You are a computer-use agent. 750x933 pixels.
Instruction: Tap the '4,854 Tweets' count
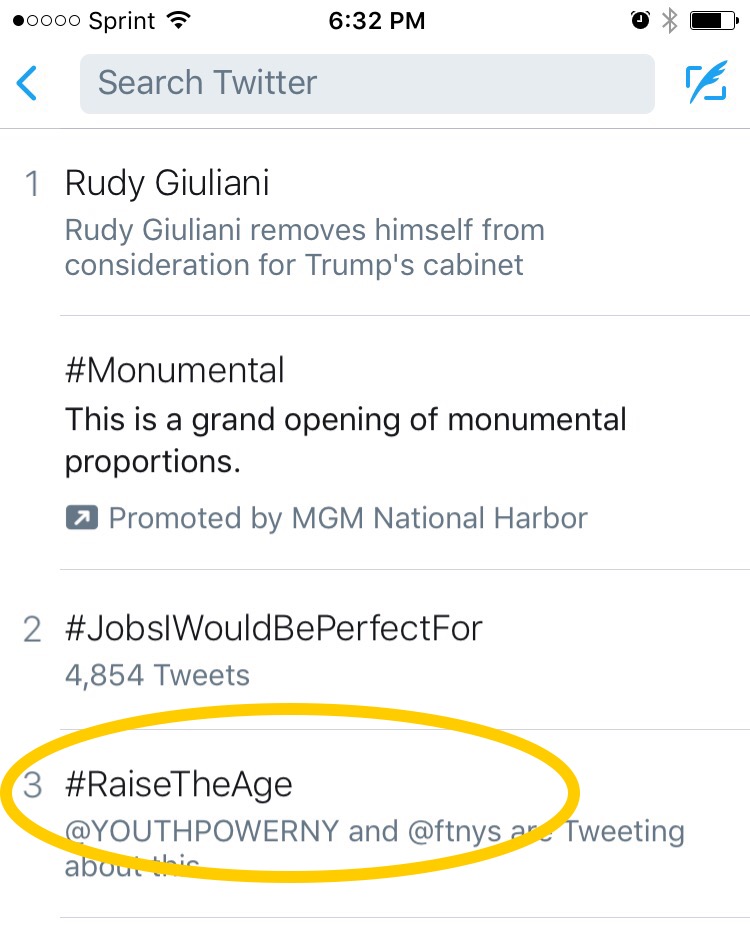157,675
